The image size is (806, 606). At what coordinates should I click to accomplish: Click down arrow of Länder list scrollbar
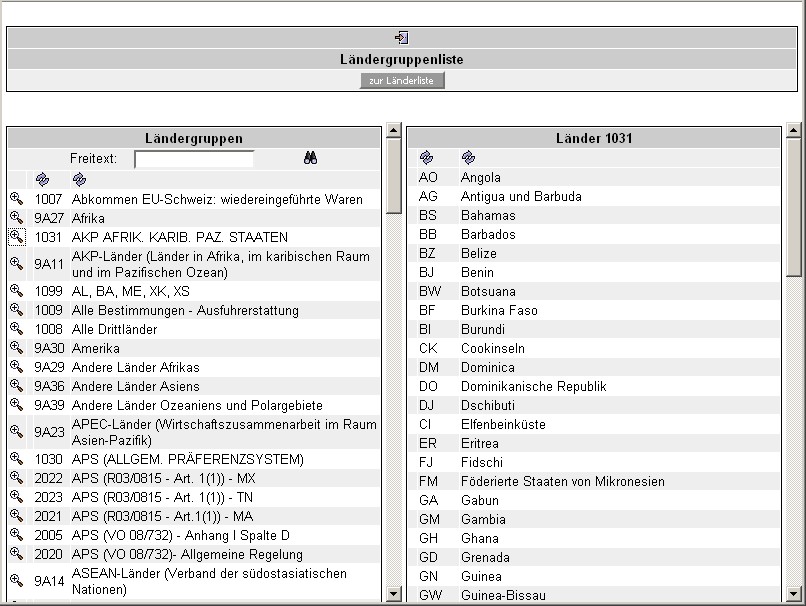(794, 595)
